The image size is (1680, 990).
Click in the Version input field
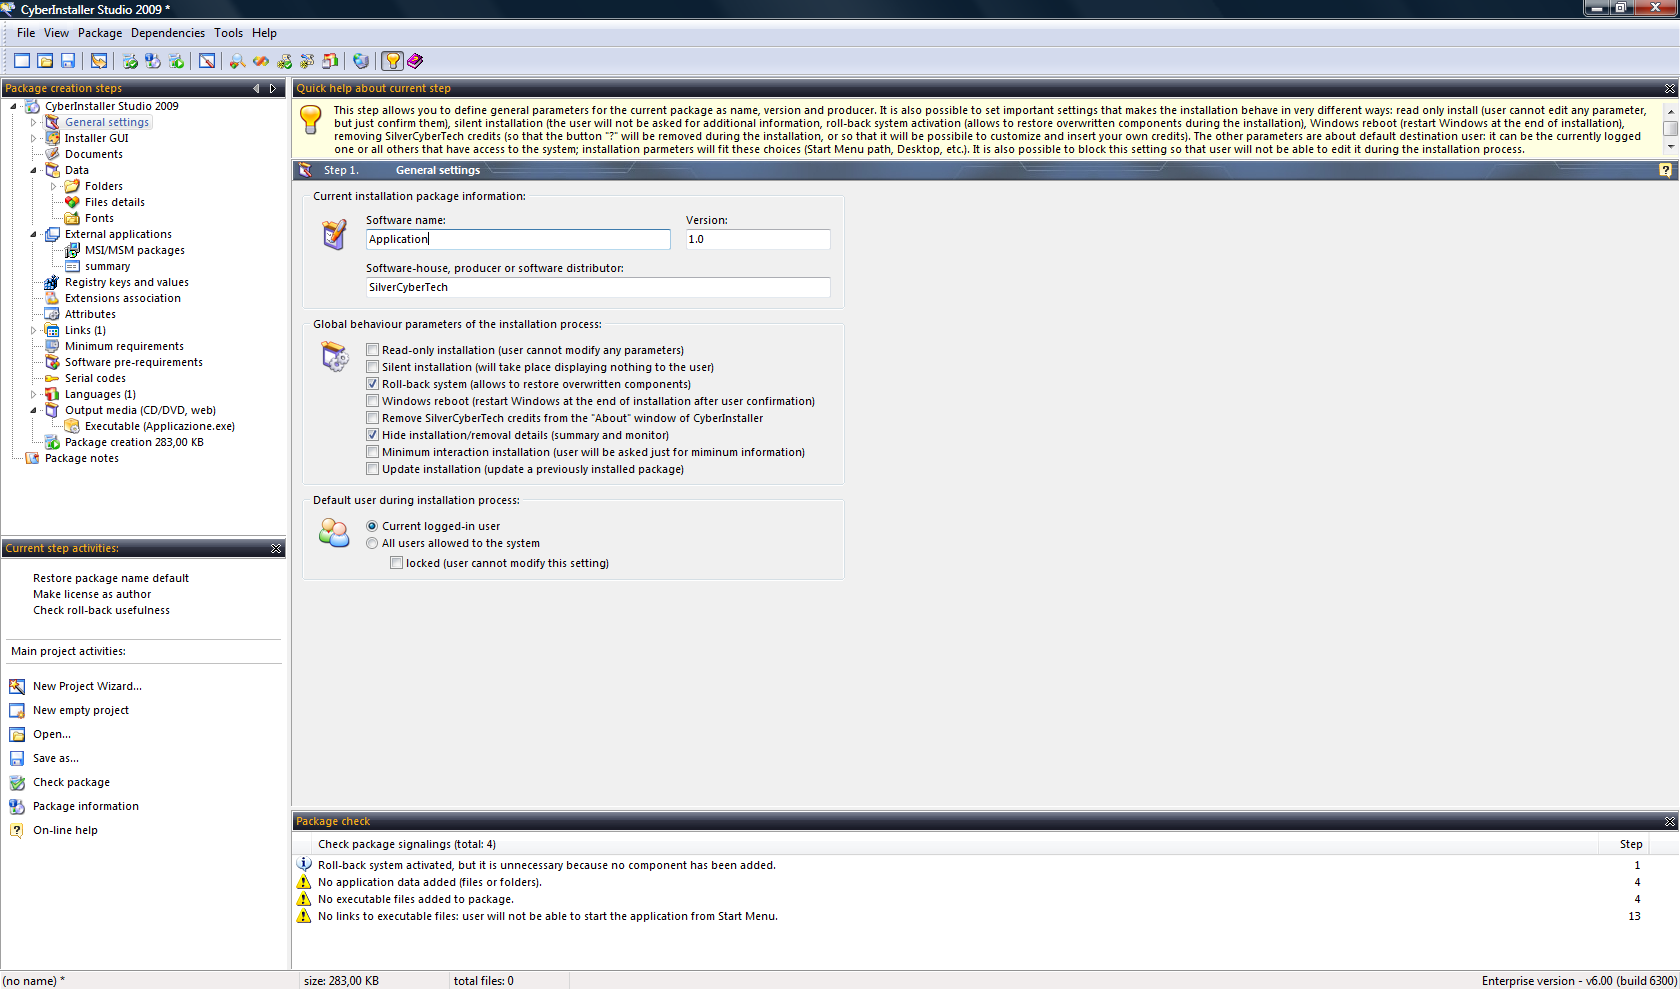[x=758, y=239]
